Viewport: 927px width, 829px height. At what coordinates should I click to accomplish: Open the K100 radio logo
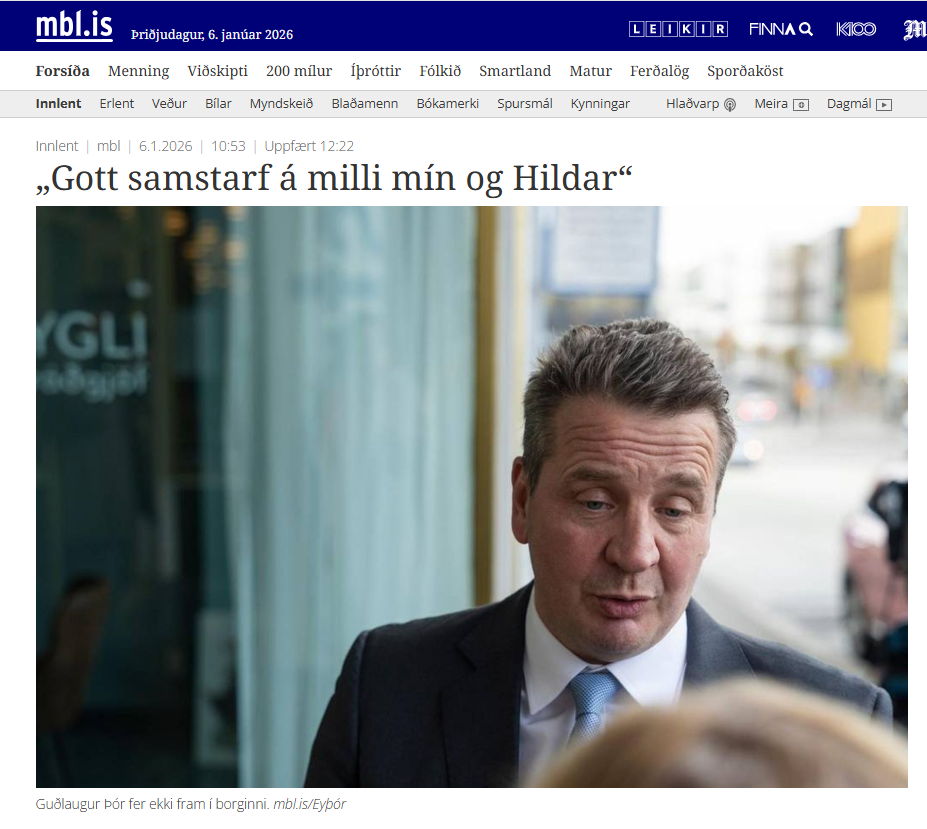pyautogui.click(x=855, y=29)
